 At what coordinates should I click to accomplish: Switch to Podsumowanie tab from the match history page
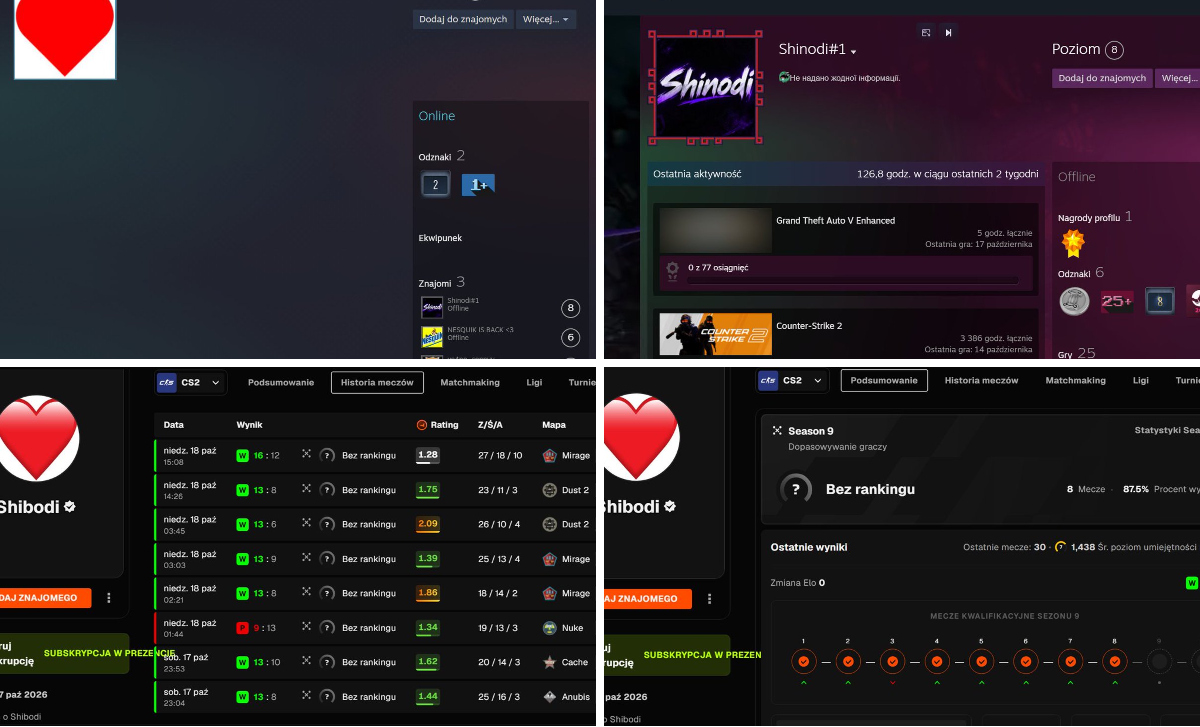tap(281, 382)
